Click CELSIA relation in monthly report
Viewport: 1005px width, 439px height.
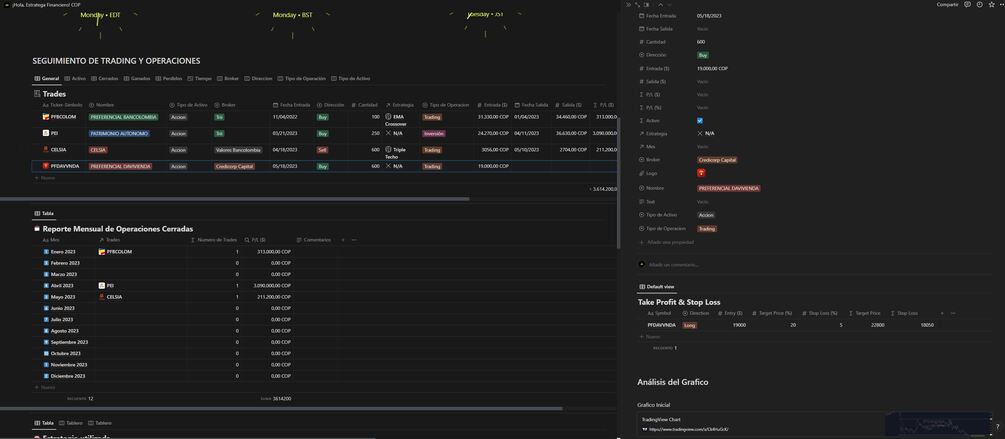(111, 297)
